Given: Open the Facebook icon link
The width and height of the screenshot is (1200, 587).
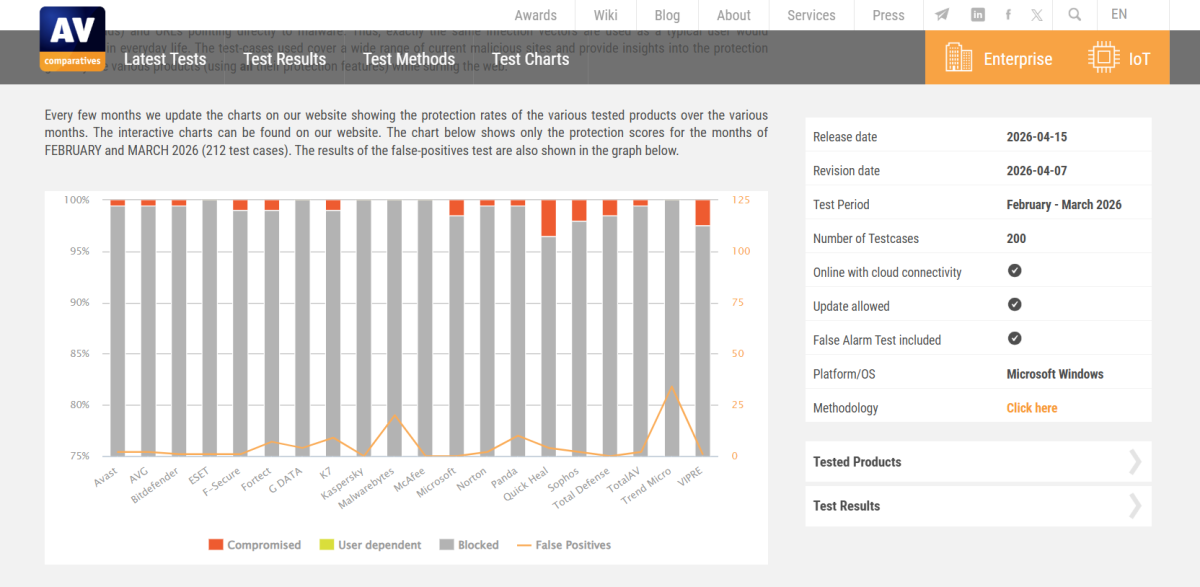Looking at the screenshot, I should [1007, 15].
